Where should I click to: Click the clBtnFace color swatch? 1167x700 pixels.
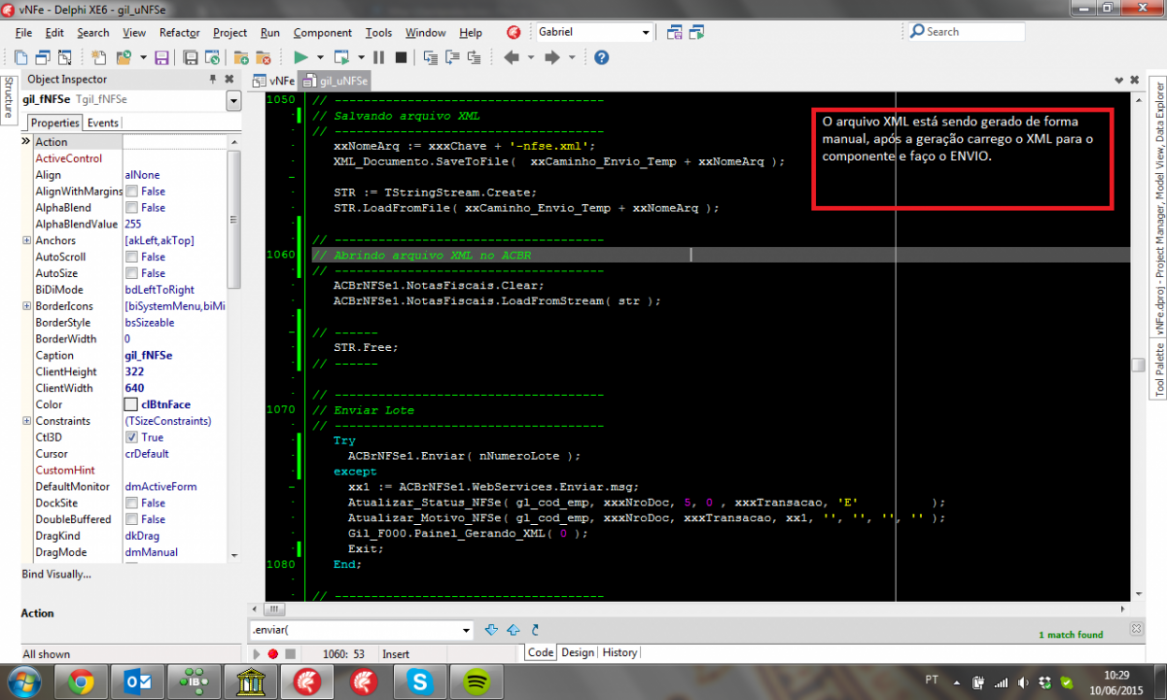pyautogui.click(x=131, y=405)
